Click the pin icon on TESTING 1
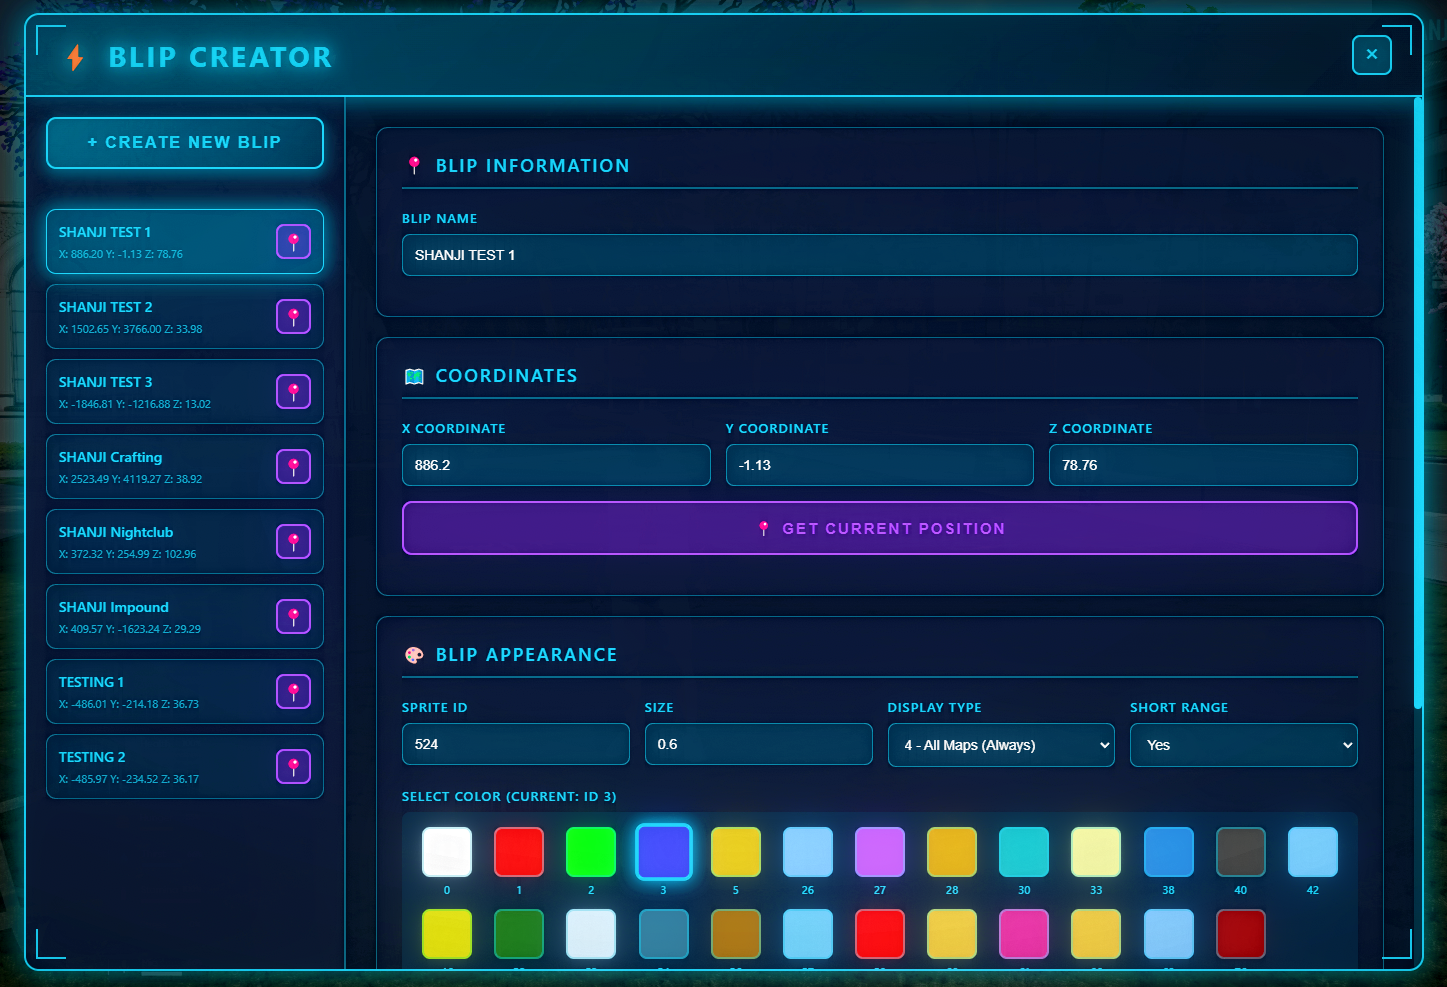 click(x=293, y=691)
